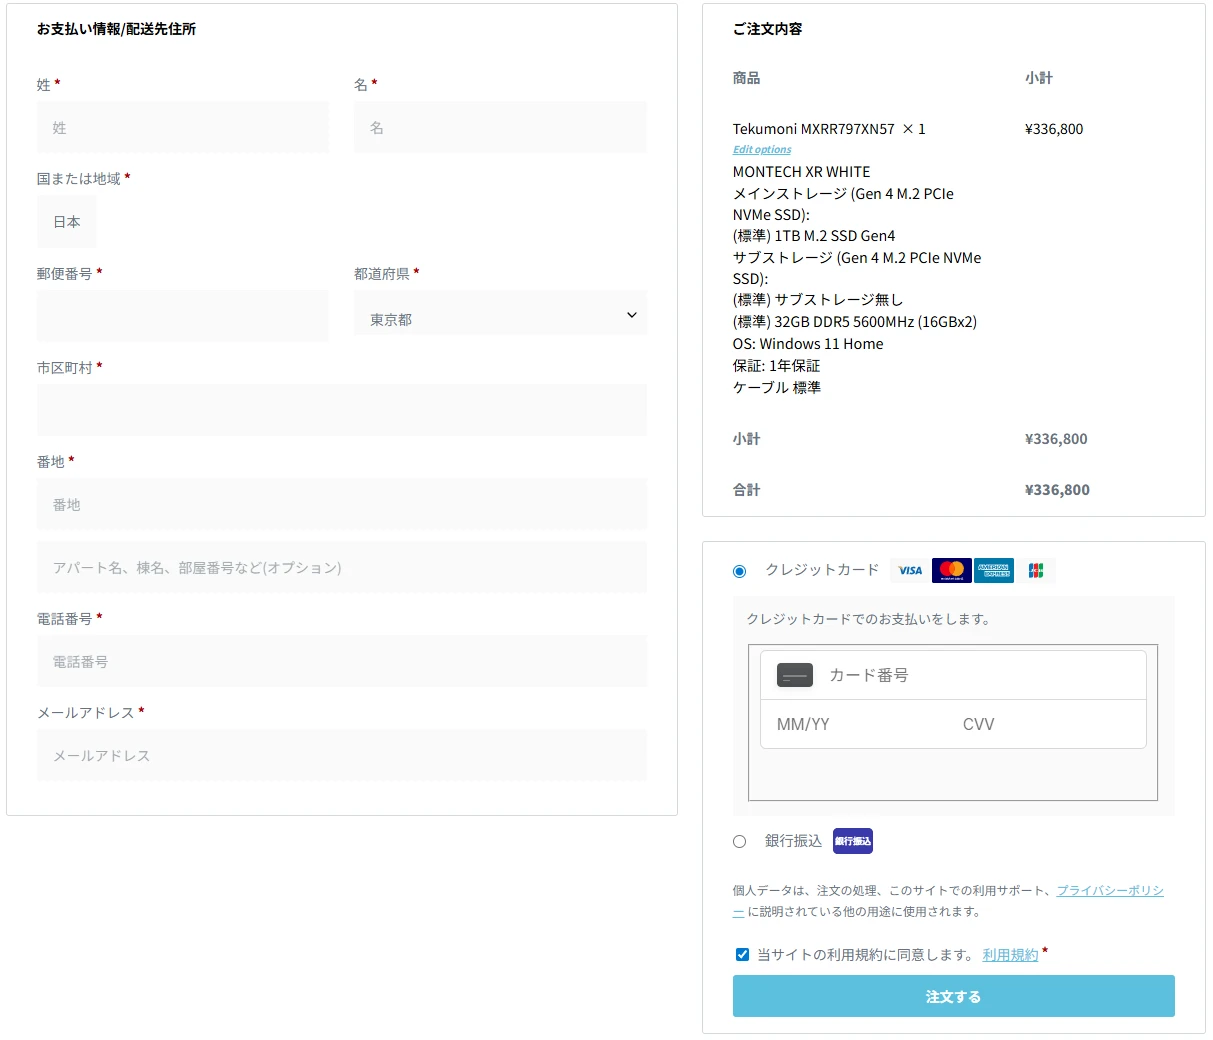Open the 都道府県 dropdown showing 東京都
This screenshot has width=1213, height=1040.
500,315
